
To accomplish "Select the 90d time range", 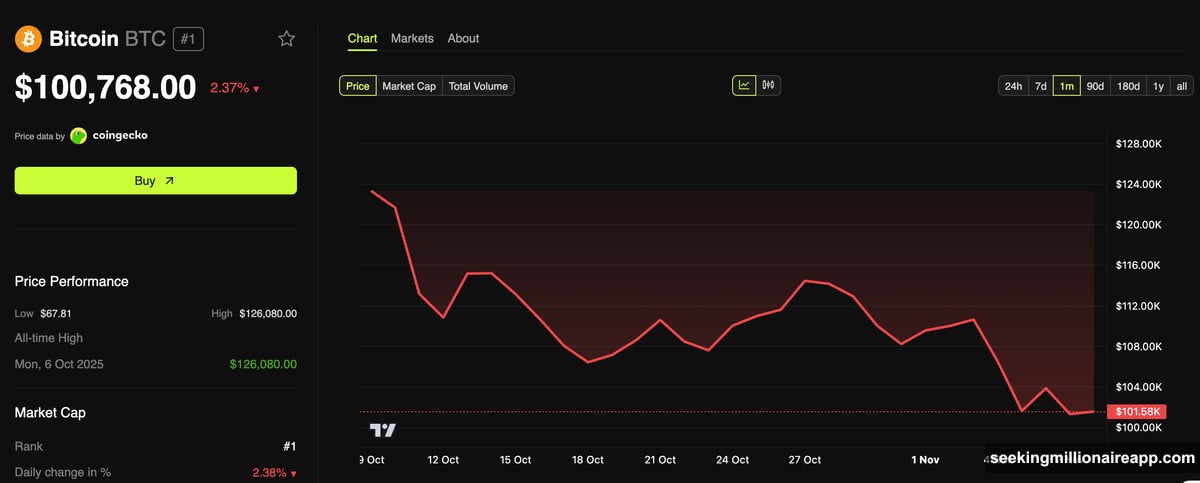I will (1095, 86).
